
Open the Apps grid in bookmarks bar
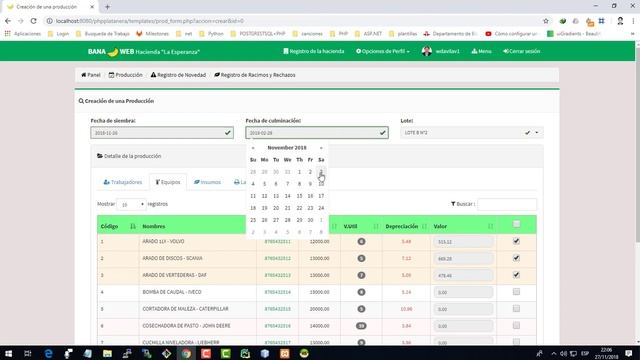pos(7,33)
